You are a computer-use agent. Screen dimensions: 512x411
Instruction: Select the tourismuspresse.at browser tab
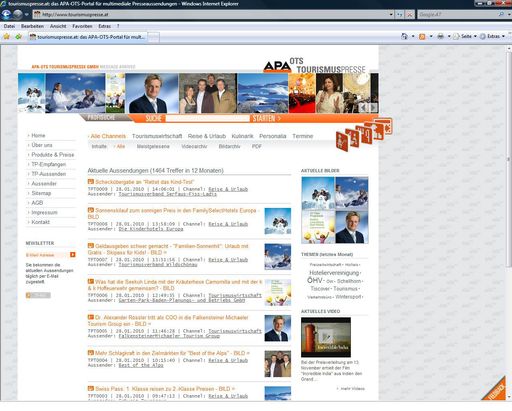point(87,37)
